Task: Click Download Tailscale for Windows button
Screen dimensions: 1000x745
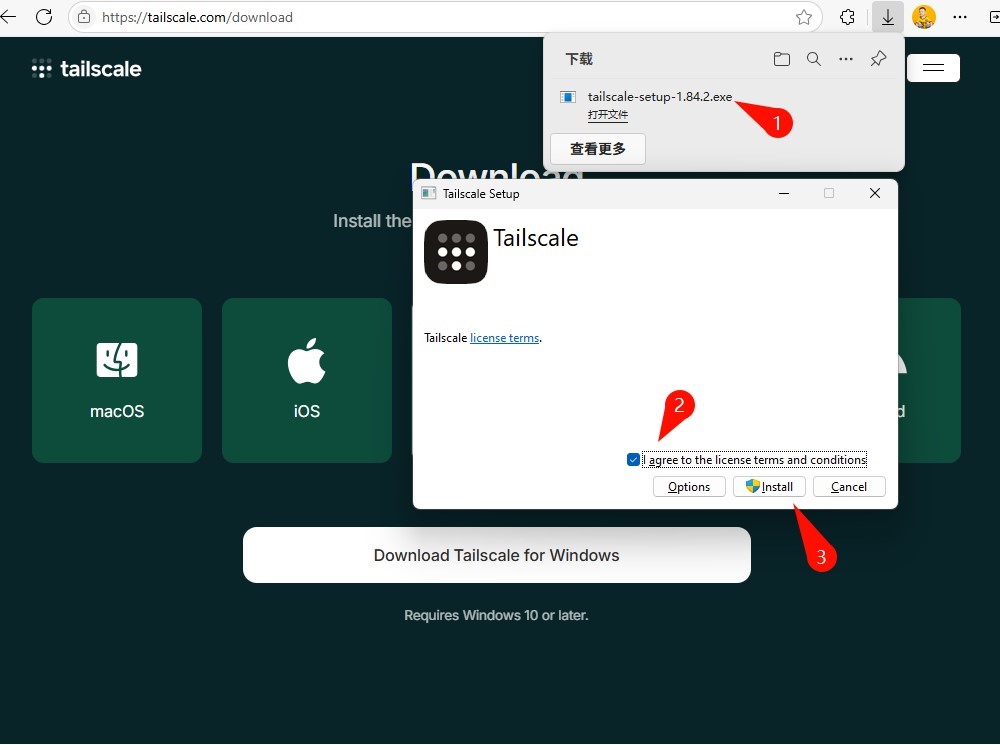Action: coord(496,555)
